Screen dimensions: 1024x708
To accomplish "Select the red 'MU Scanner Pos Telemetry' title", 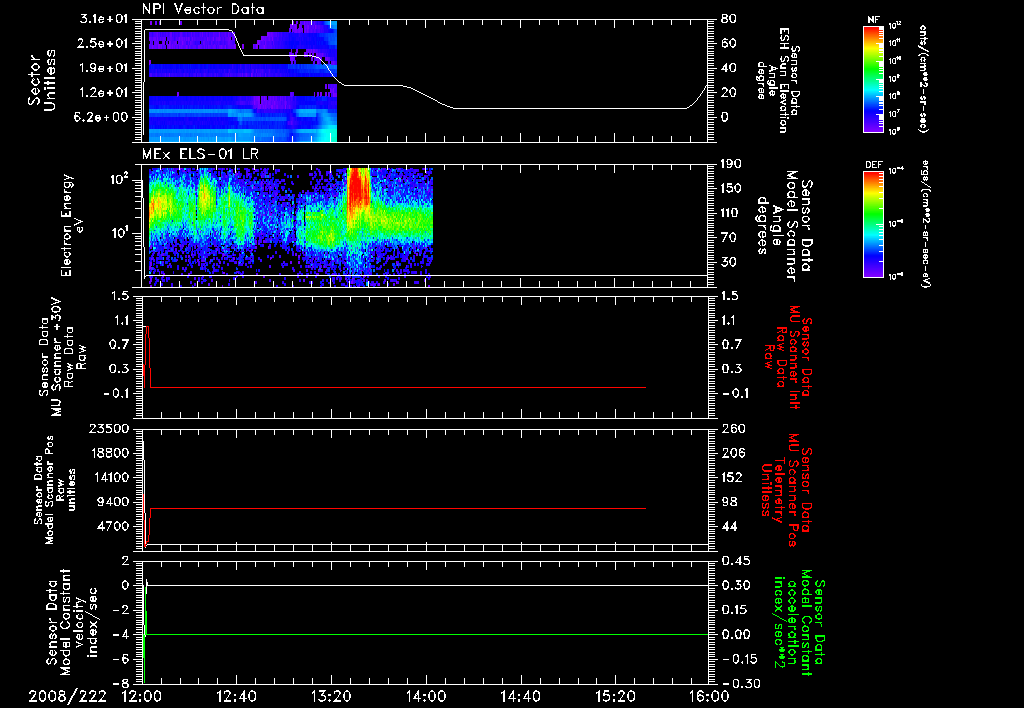I will tap(789, 490).
